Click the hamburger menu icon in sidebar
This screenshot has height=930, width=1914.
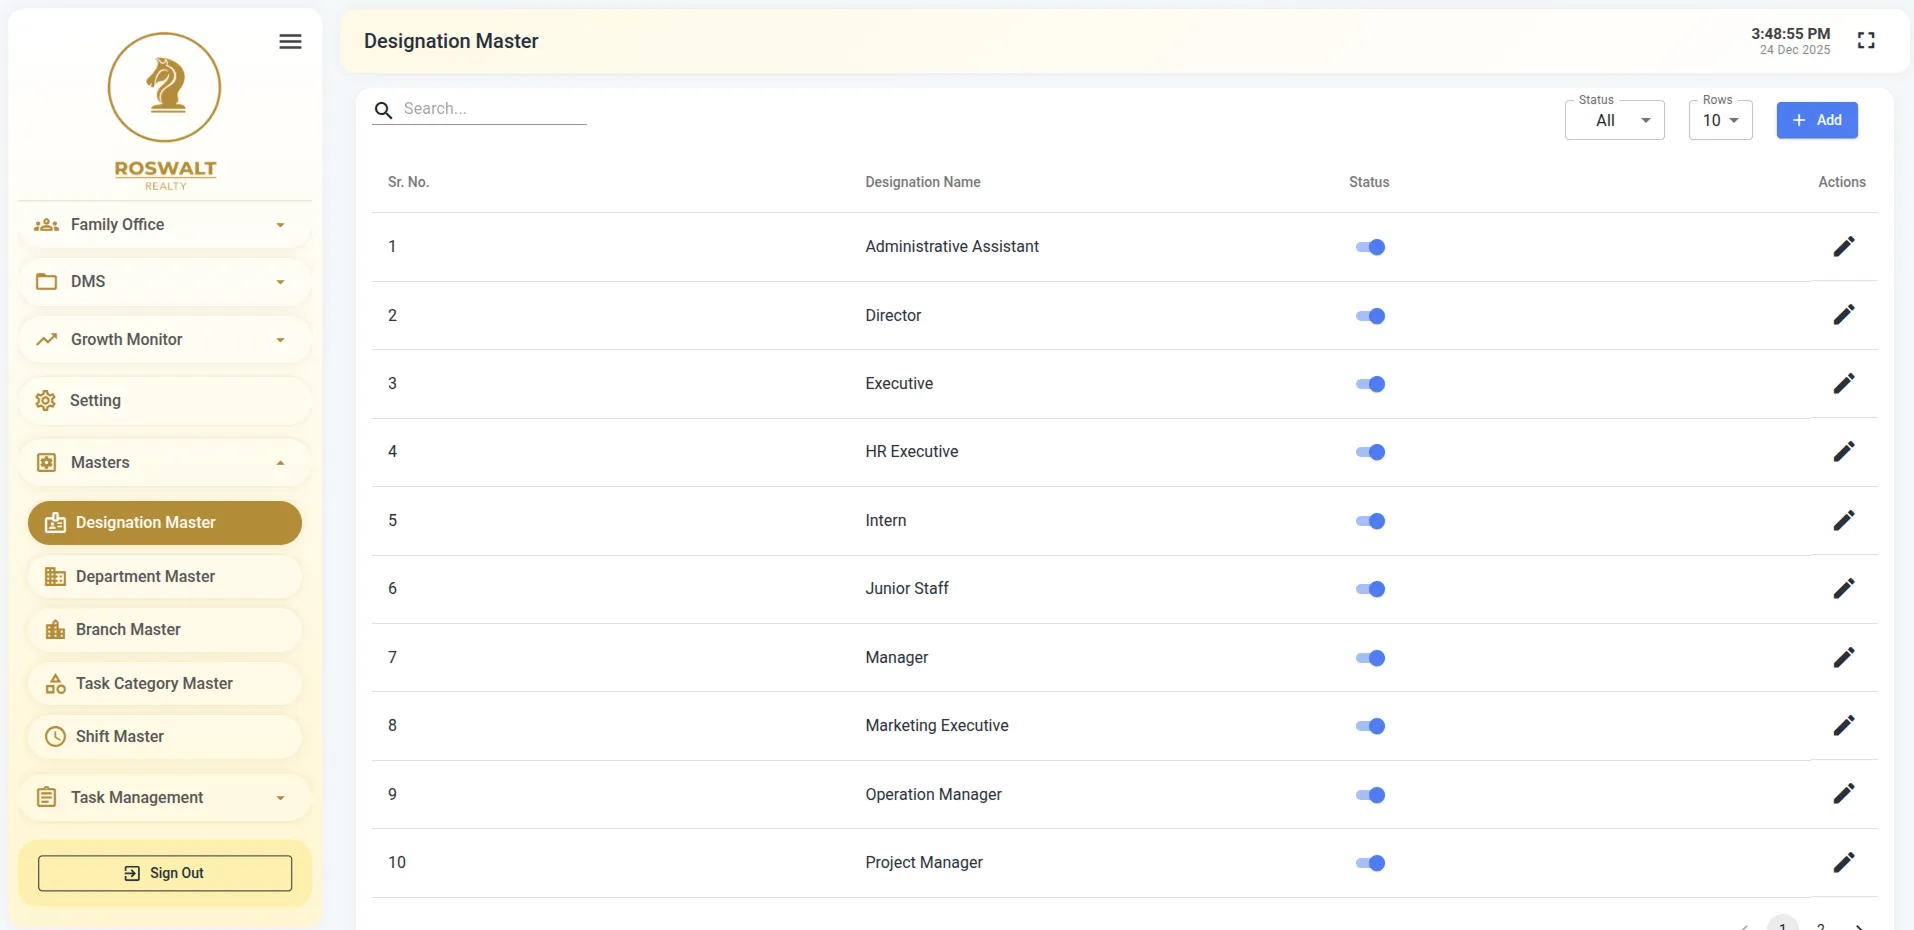[290, 41]
